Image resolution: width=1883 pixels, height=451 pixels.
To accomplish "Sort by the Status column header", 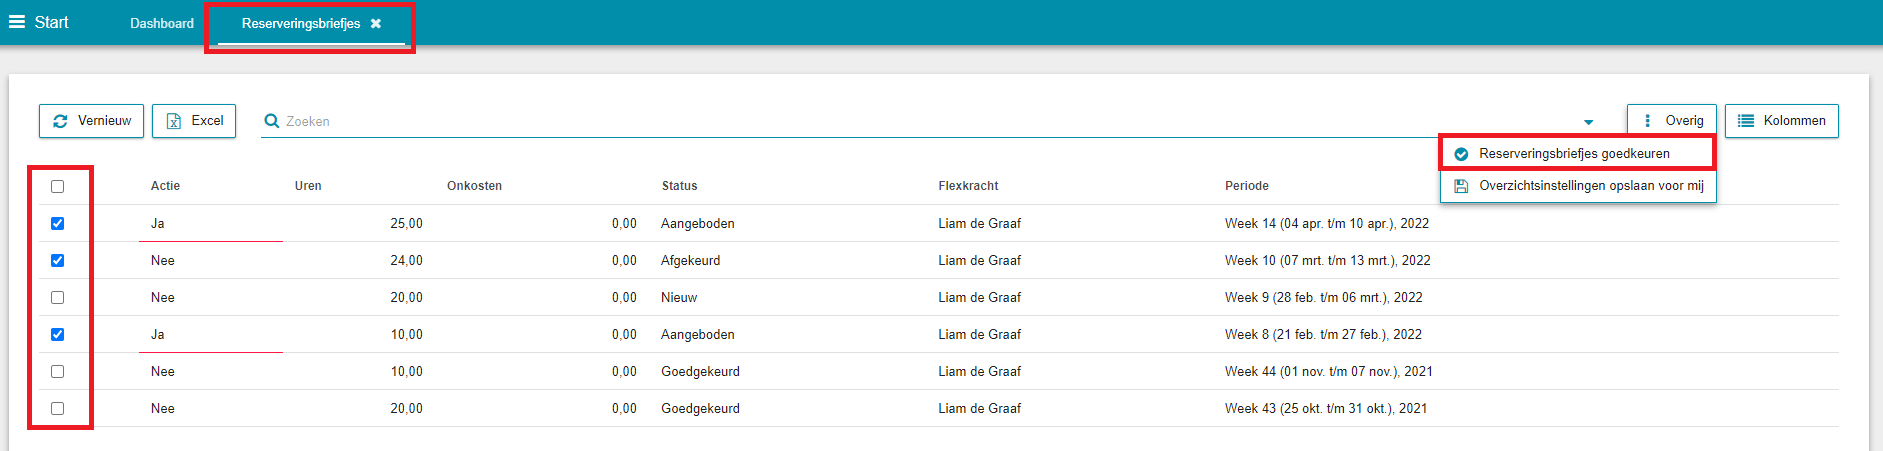I will point(679,186).
